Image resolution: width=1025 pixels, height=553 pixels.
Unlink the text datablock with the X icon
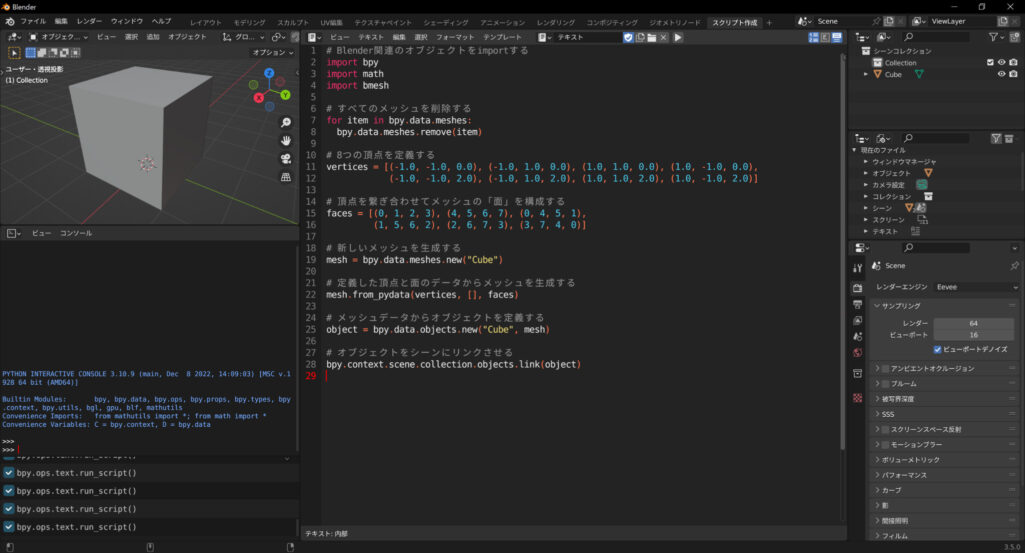tap(664, 37)
